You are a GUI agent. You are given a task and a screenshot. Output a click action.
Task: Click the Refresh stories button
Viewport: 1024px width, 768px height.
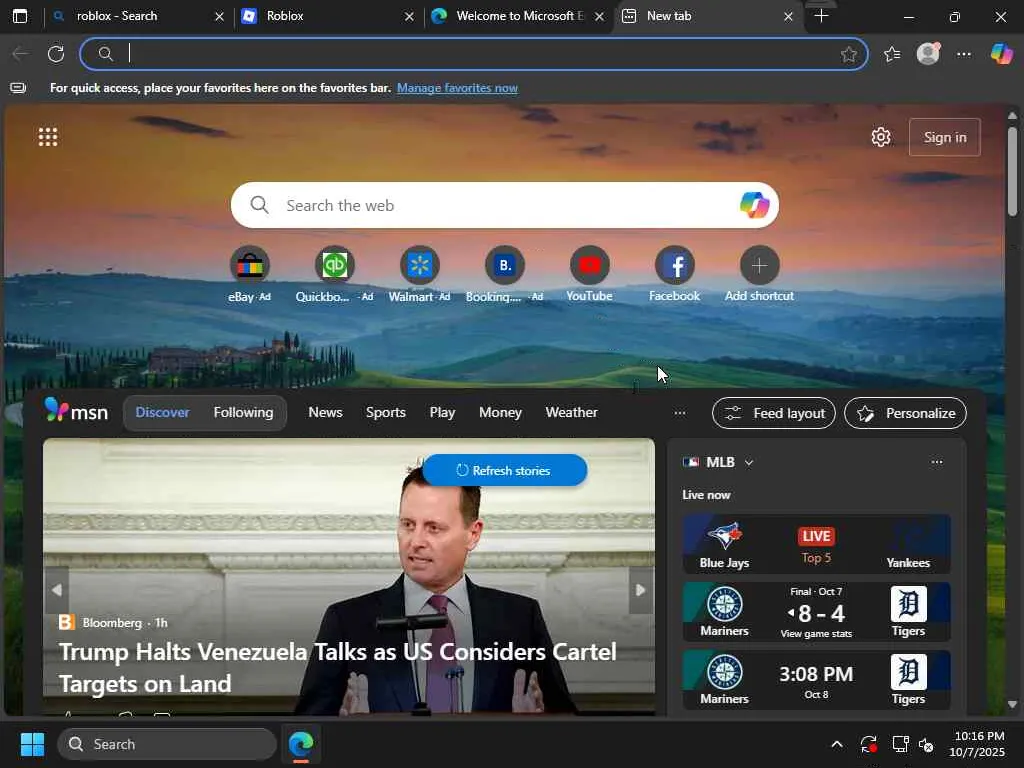click(x=504, y=470)
